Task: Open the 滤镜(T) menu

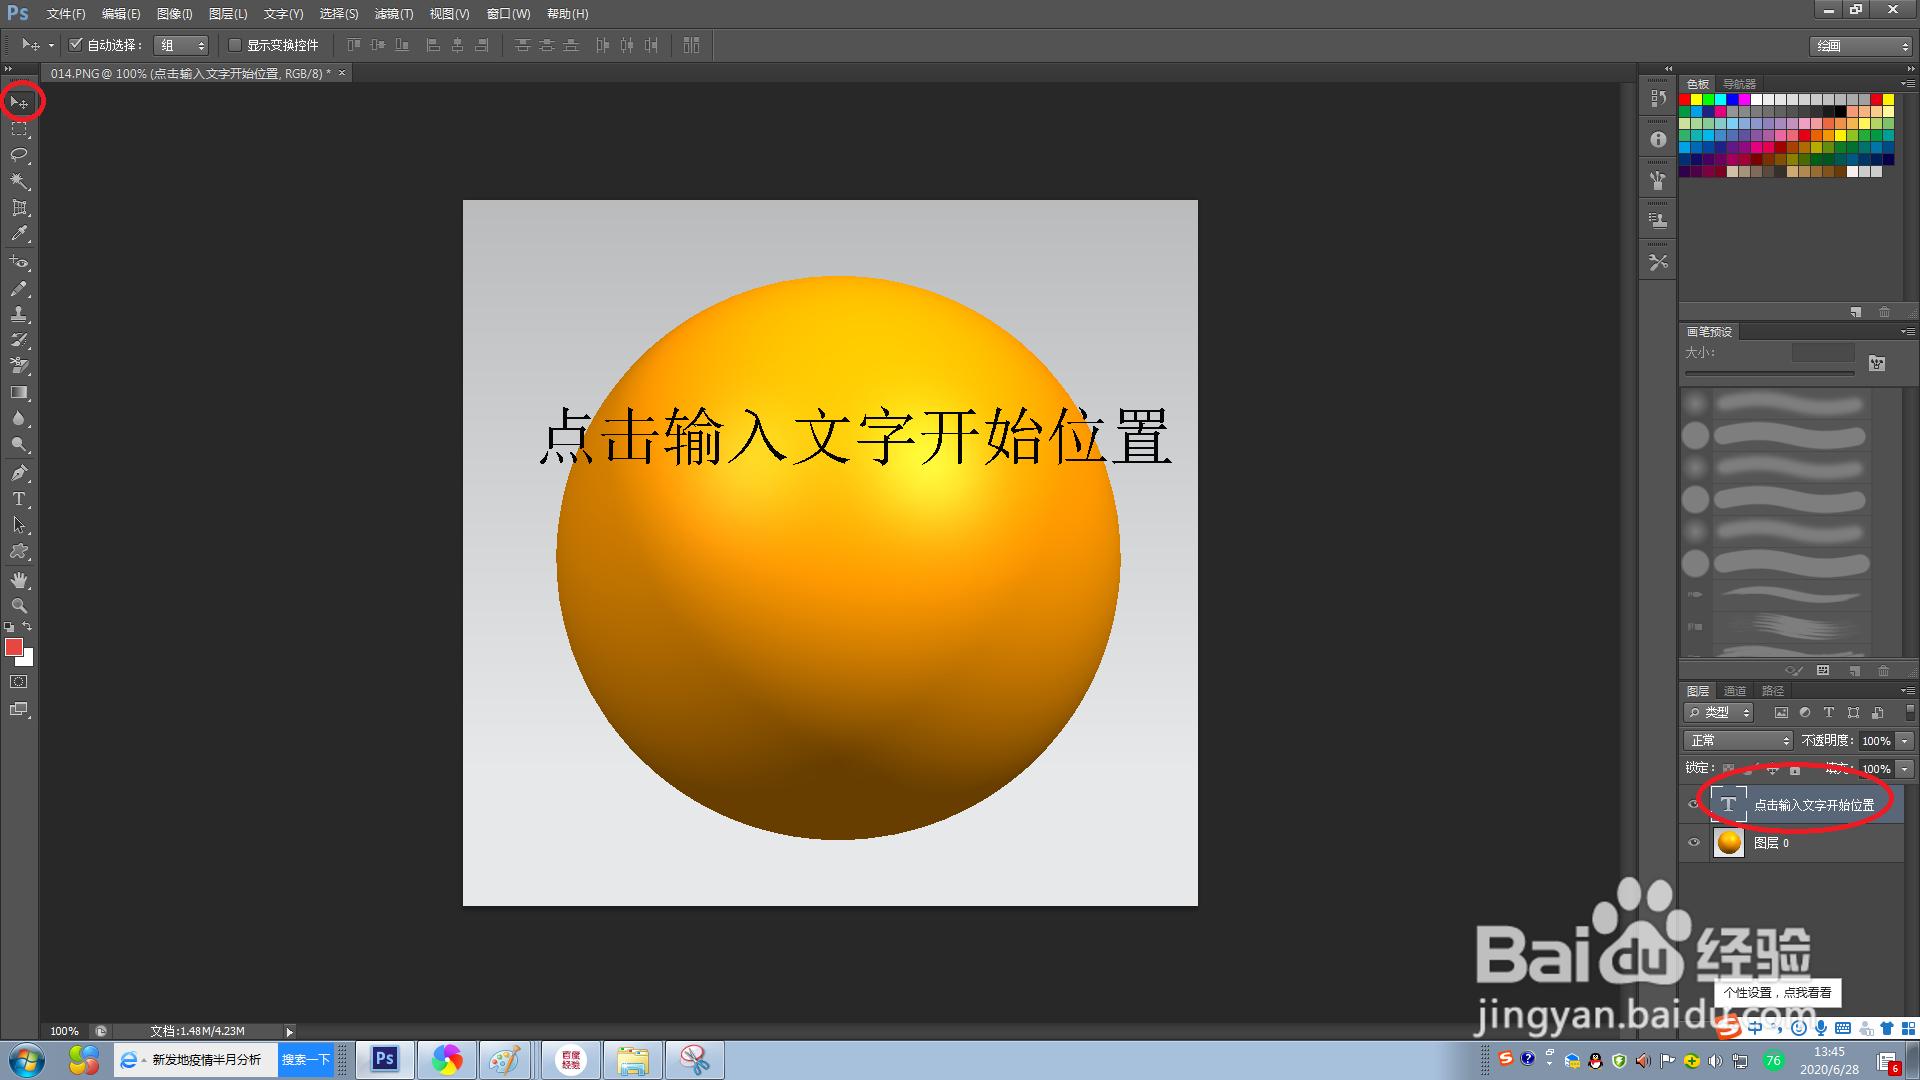Action: click(393, 14)
